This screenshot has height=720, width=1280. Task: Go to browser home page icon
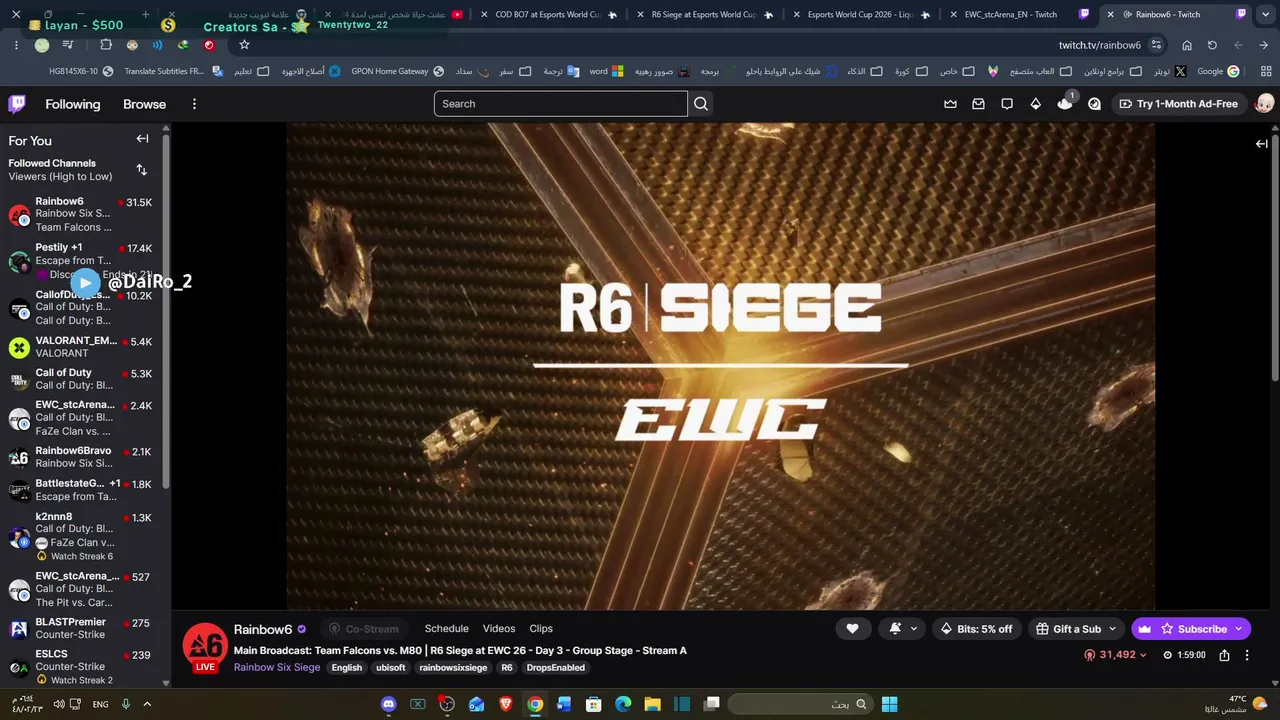click(x=1187, y=45)
